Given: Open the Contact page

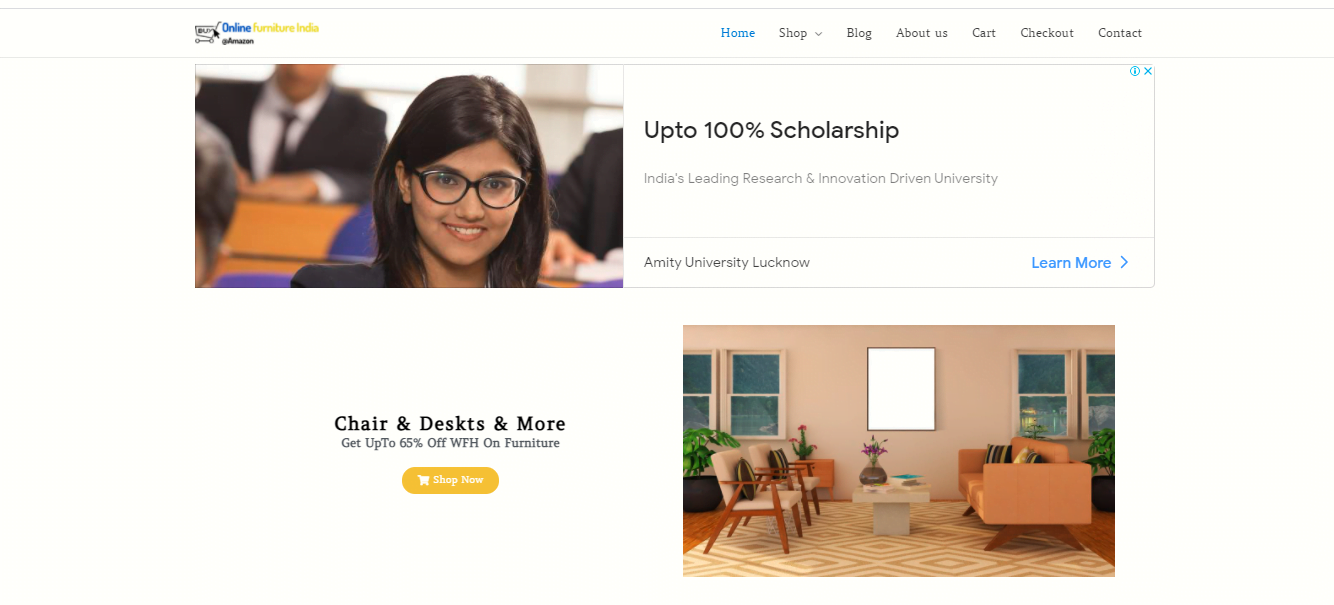Looking at the screenshot, I should click(1120, 33).
